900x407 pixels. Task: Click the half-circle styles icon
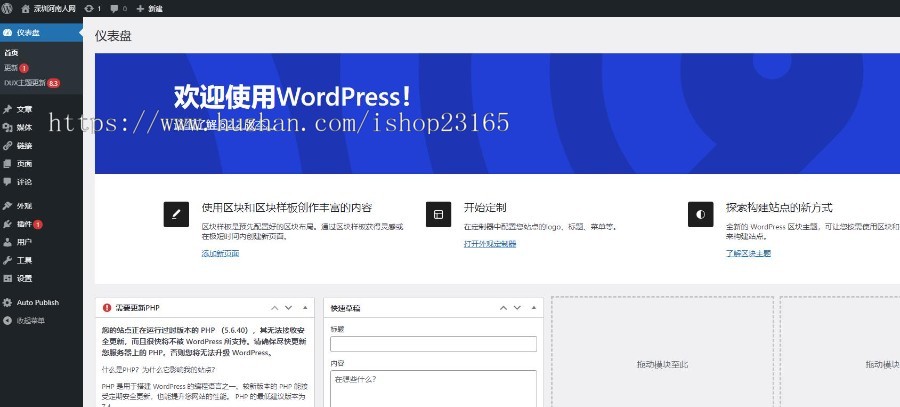[x=700, y=214]
